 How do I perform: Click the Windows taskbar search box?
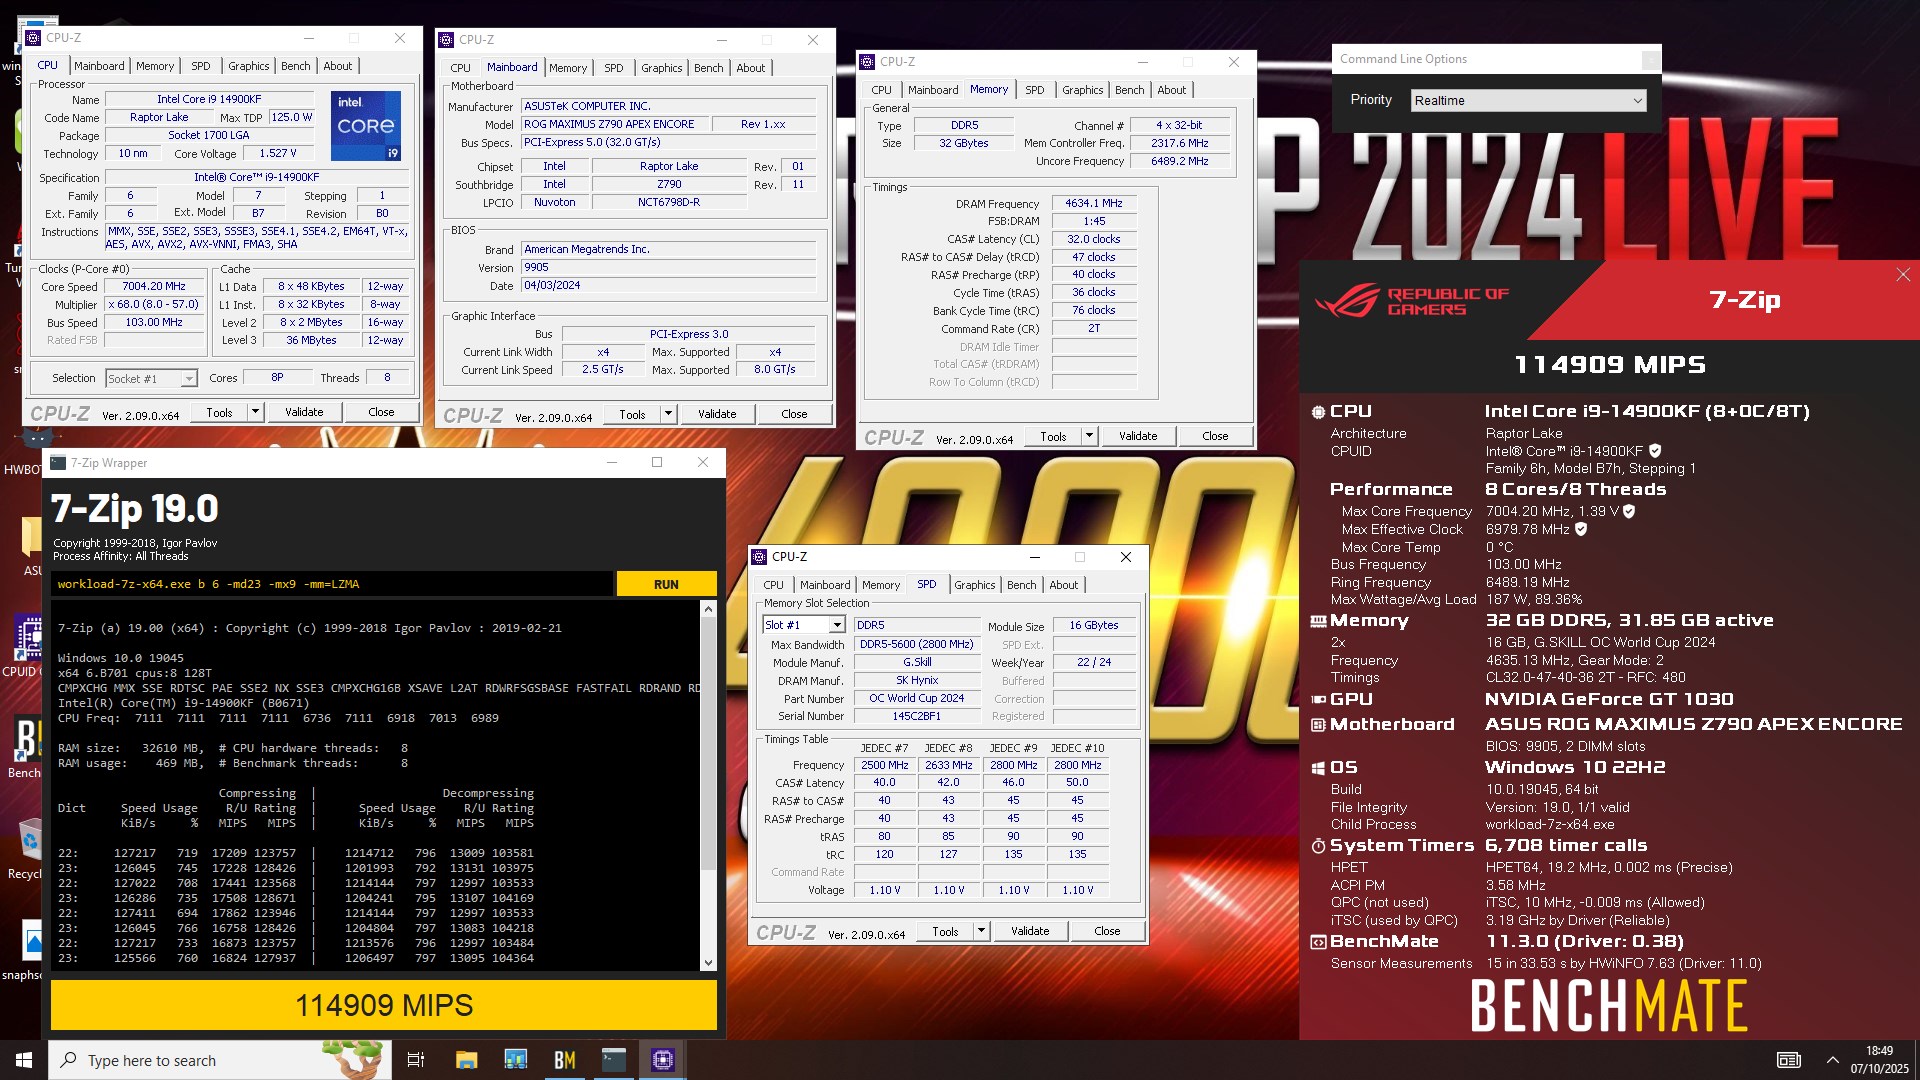click(x=220, y=1060)
